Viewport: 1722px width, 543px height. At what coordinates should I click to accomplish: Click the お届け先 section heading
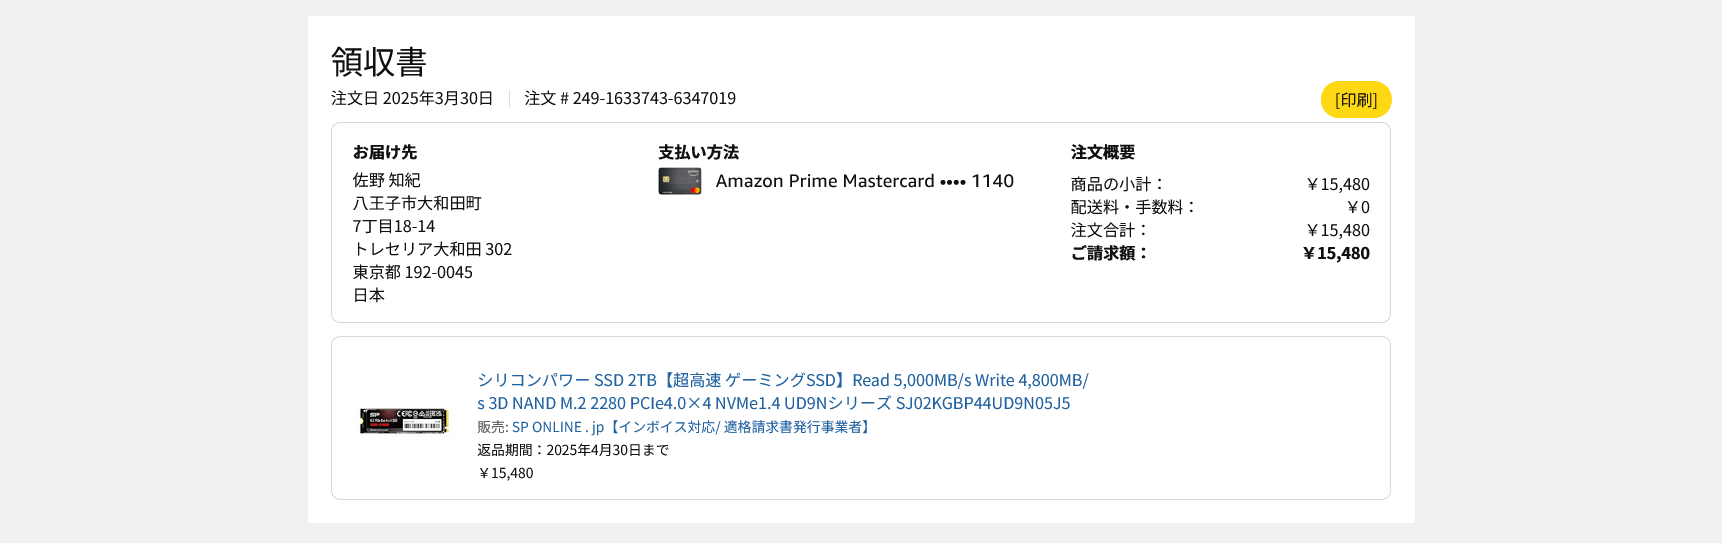click(x=385, y=152)
